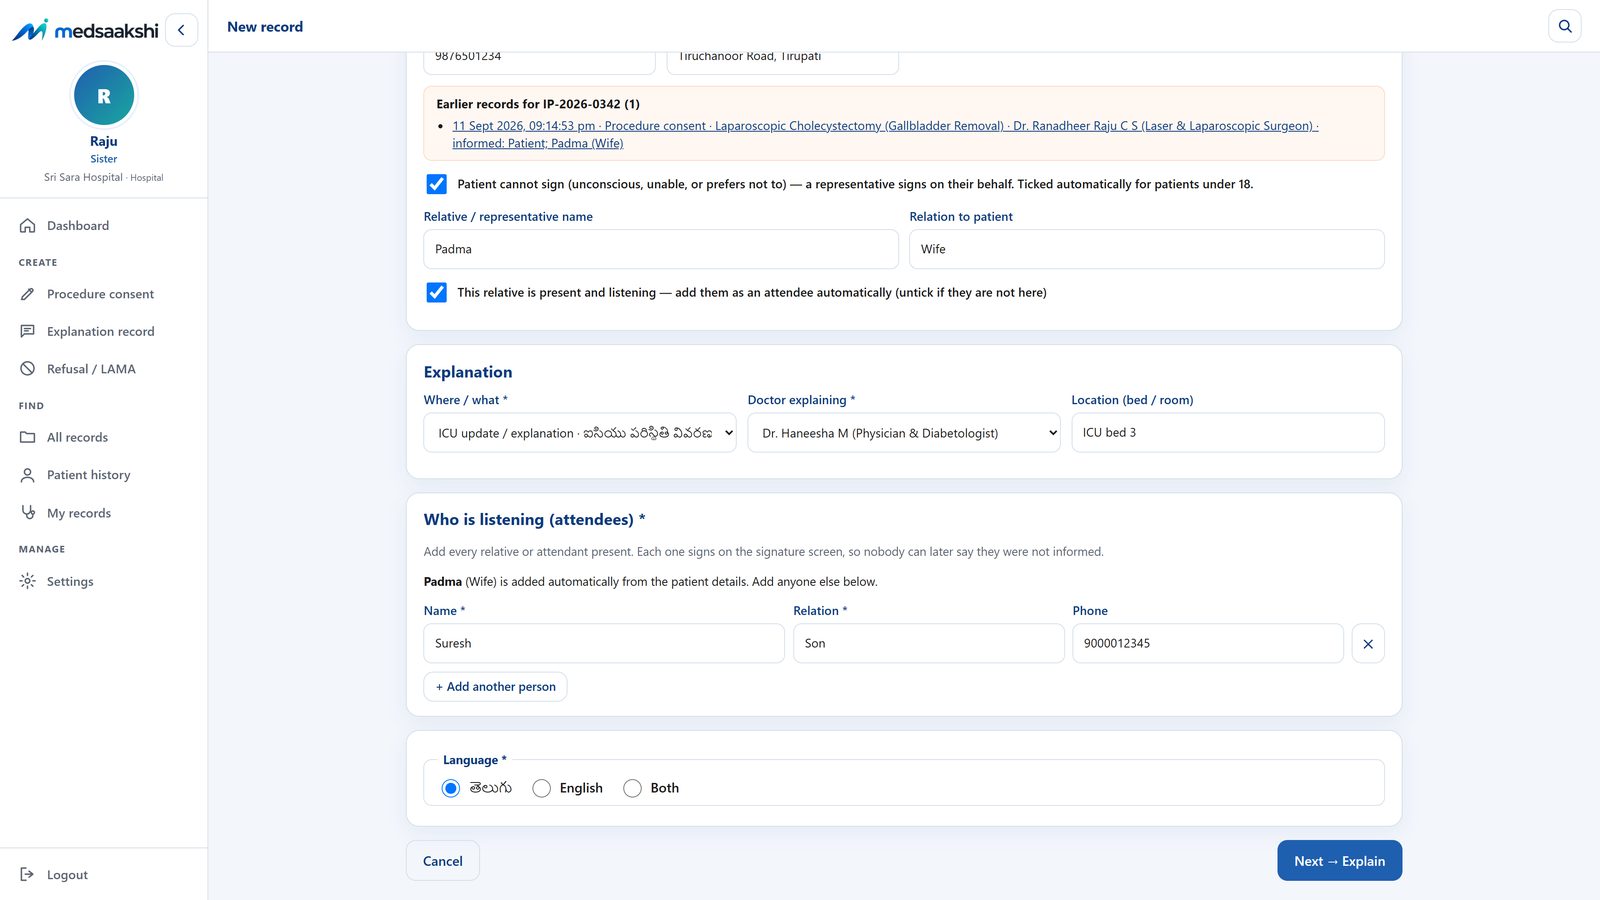The height and width of the screenshot is (900, 1600).
Task: Open Explanation record in sidebar
Action: click(x=104, y=331)
